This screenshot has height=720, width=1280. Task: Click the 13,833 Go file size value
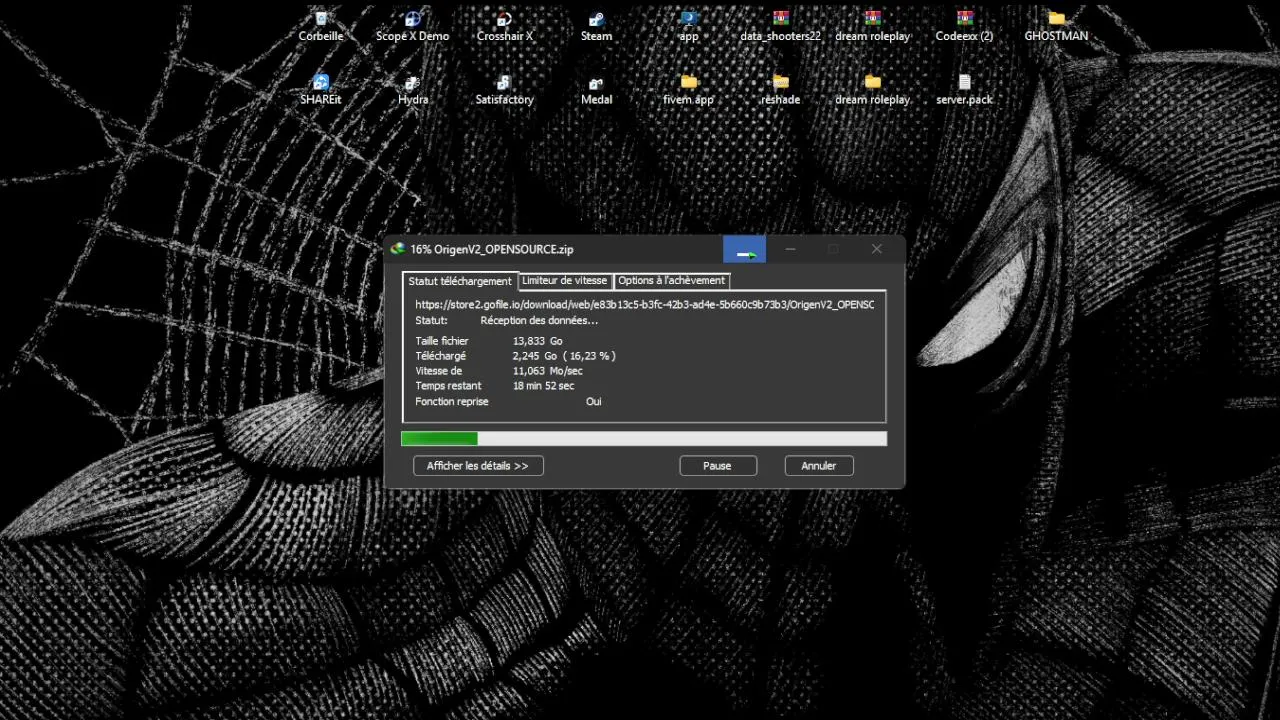pos(537,341)
